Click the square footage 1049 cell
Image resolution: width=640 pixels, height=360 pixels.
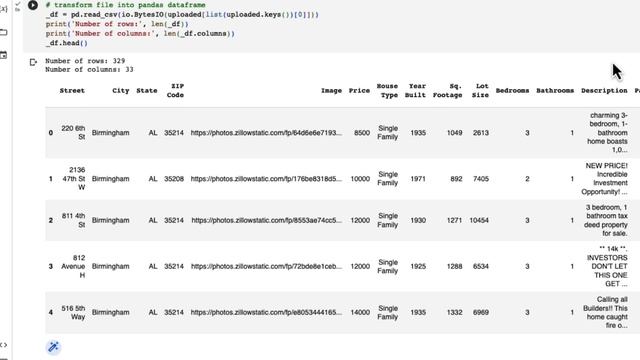(454, 133)
